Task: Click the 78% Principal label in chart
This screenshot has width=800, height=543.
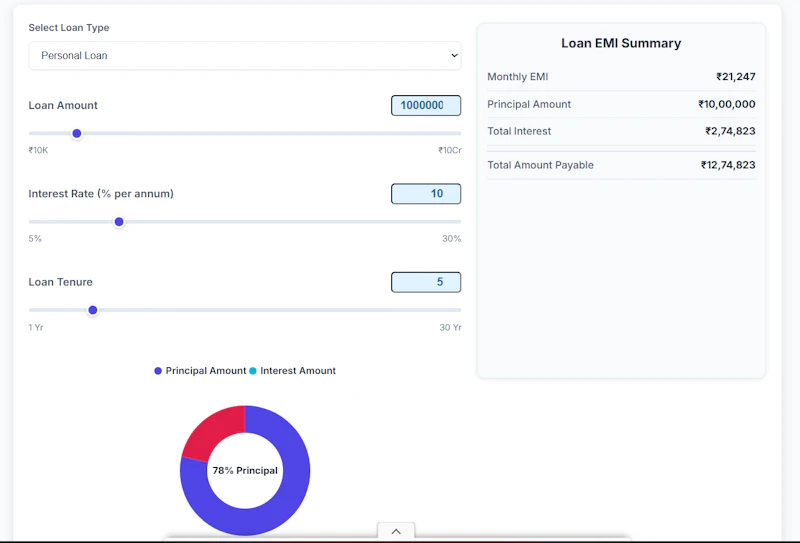Action: (x=245, y=471)
